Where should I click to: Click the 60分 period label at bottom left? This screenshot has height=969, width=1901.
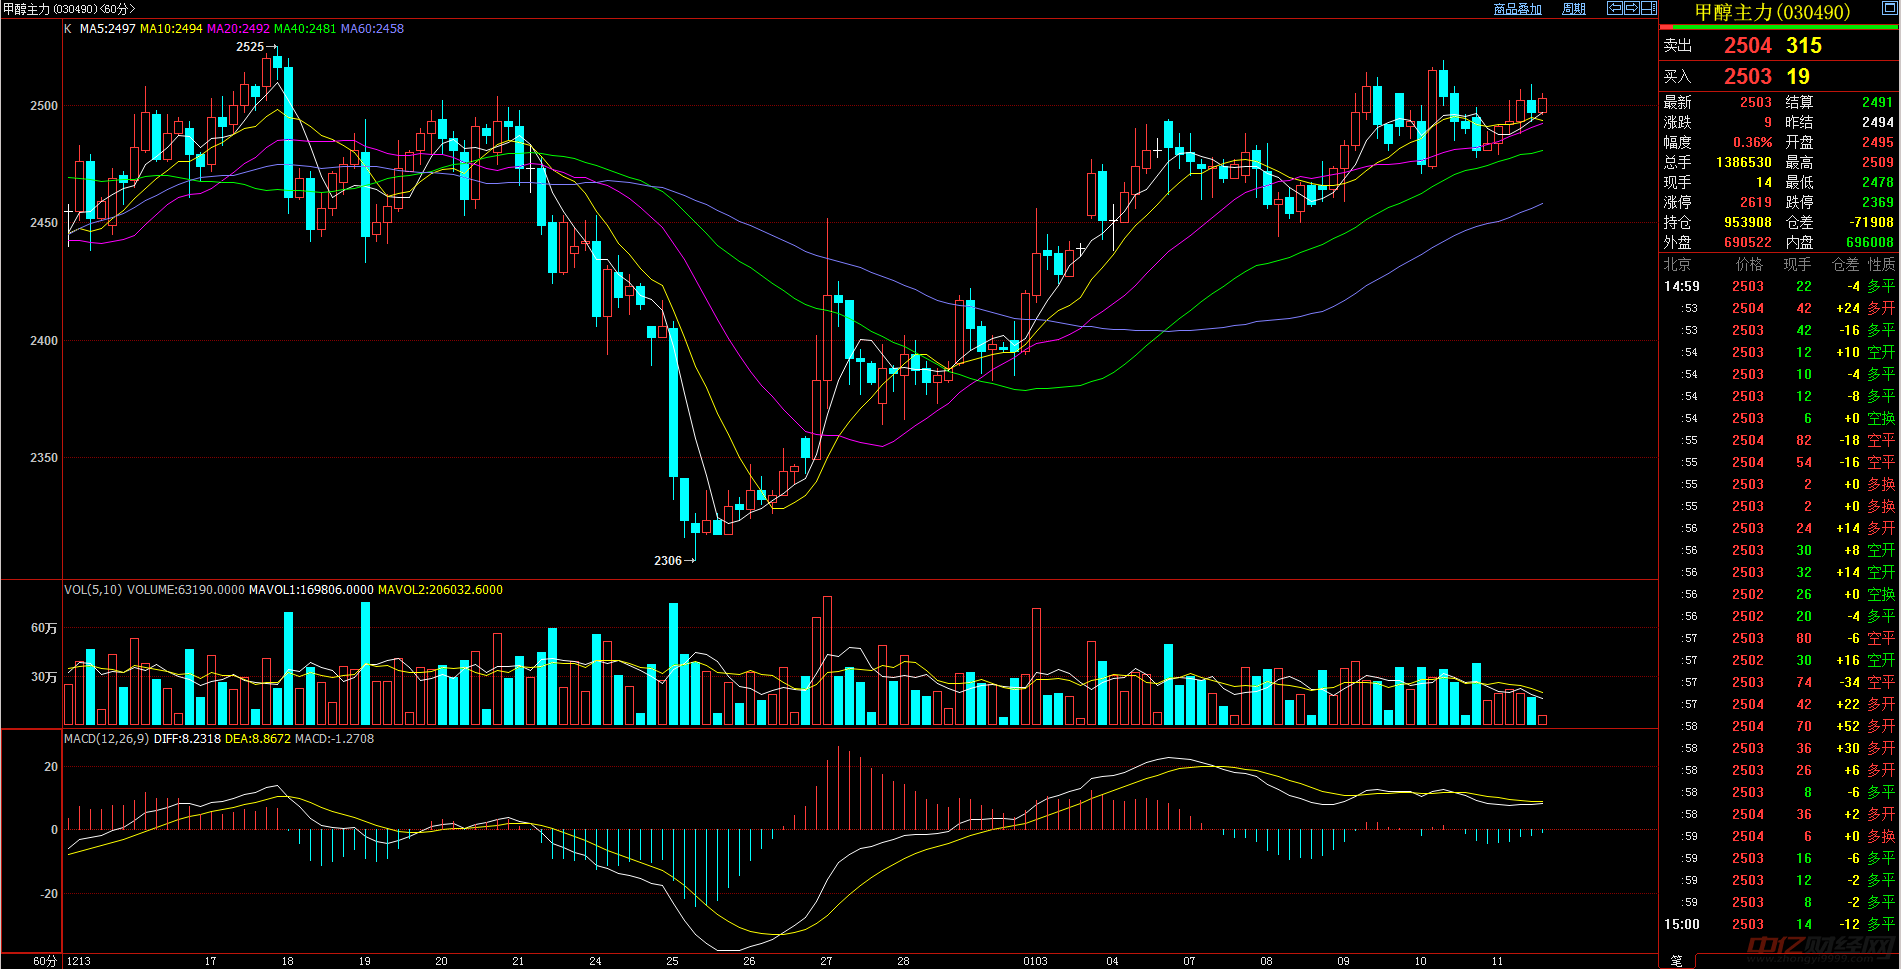(x=45, y=961)
